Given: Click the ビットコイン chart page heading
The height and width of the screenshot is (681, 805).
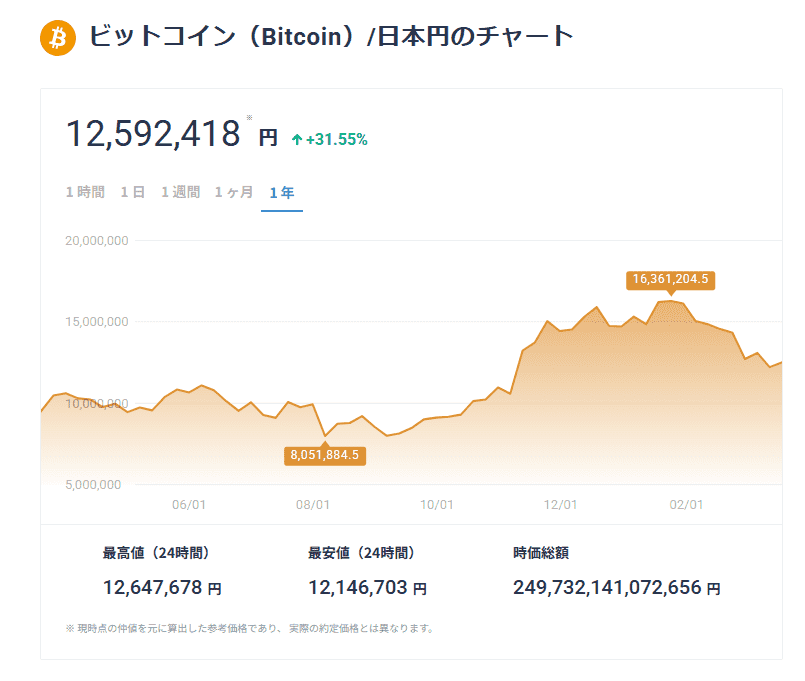Looking at the screenshot, I should pyautogui.click(x=331, y=37).
